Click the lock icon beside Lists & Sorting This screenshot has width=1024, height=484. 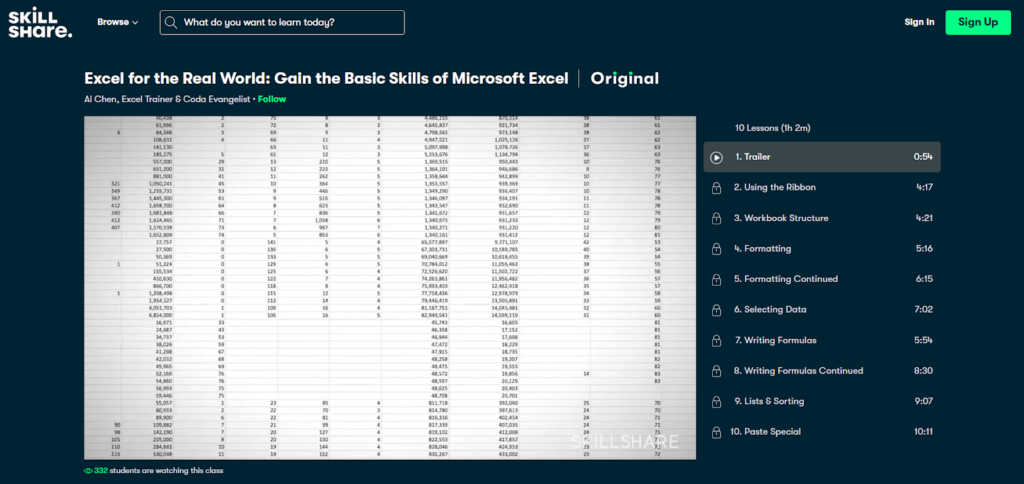point(716,402)
